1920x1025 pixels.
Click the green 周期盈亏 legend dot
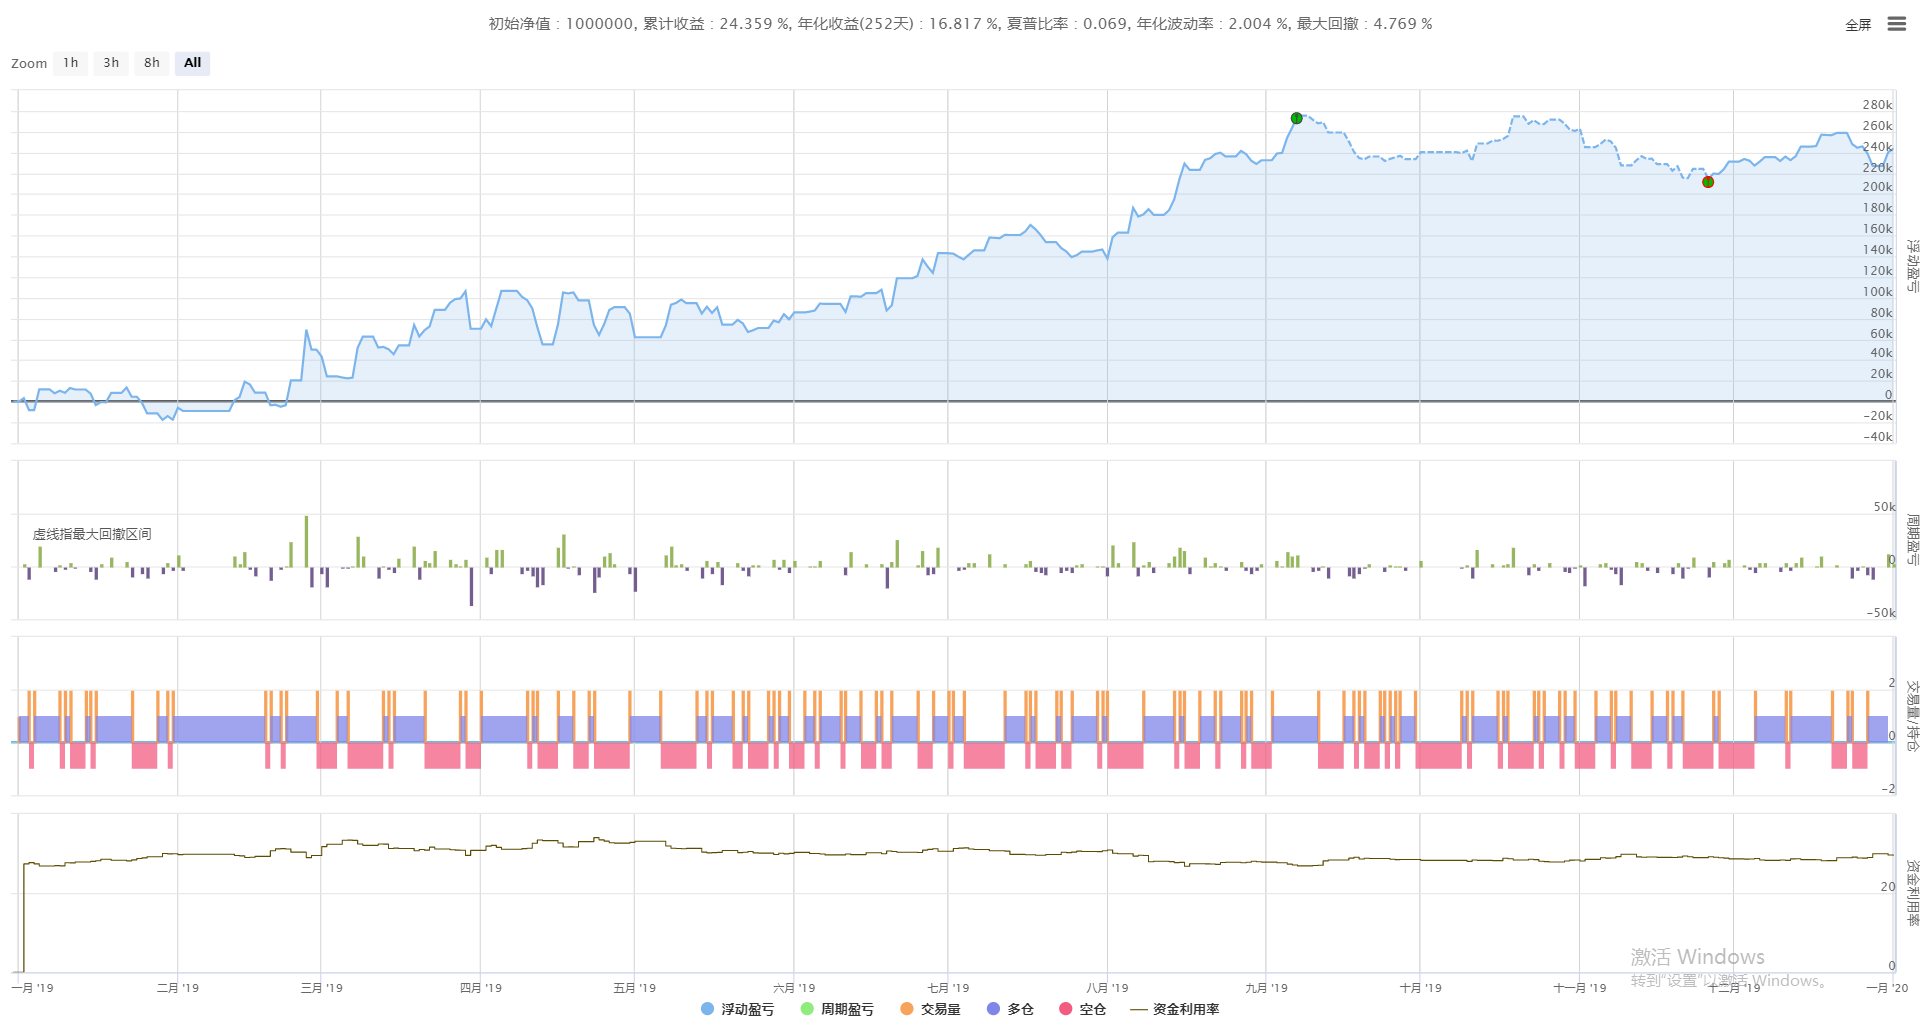(807, 1009)
